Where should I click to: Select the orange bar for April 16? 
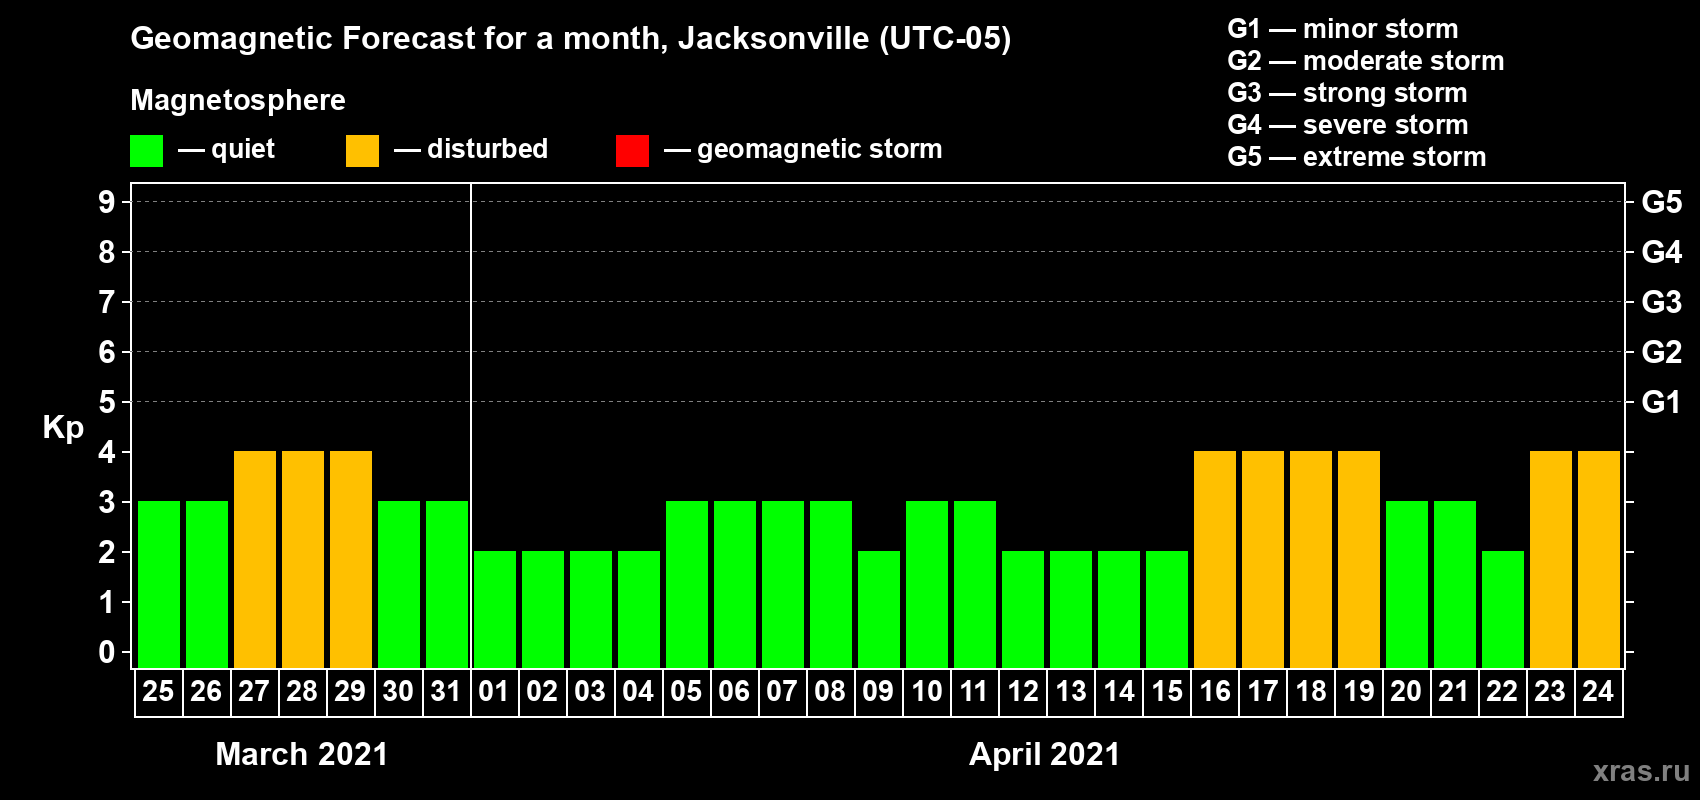coord(1215,559)
